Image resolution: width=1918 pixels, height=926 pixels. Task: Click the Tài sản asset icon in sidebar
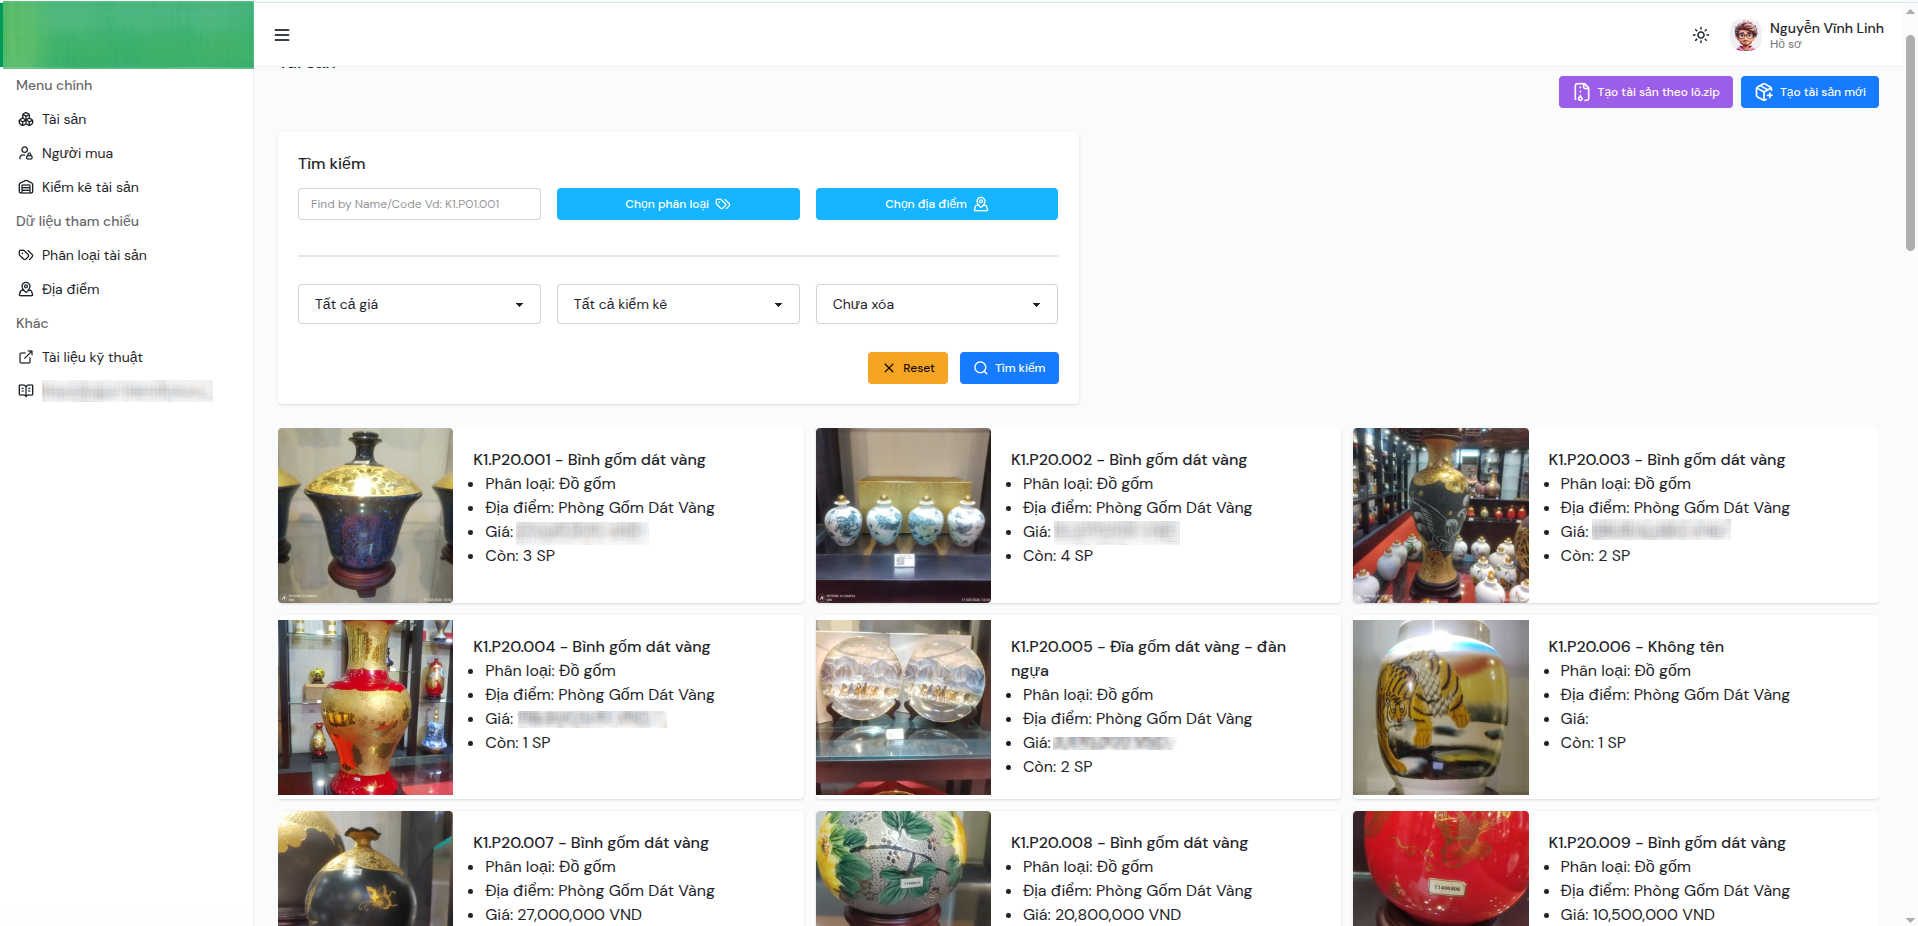25,119
